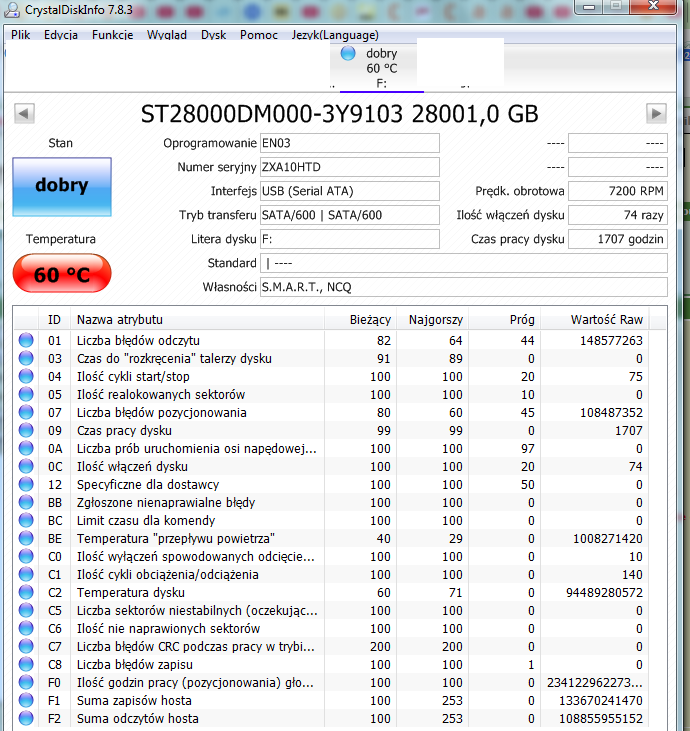Click the Nazwa atrybutu column header
The height and width of the screenshot is (731, 690).
click(197, 320)
